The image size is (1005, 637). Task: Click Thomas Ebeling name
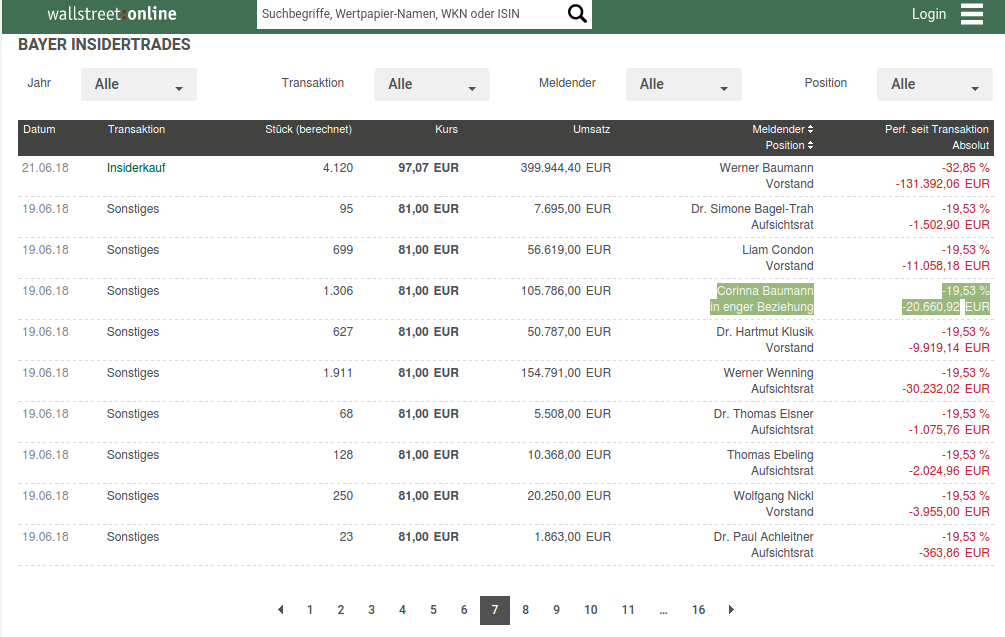tap(770, 455)
